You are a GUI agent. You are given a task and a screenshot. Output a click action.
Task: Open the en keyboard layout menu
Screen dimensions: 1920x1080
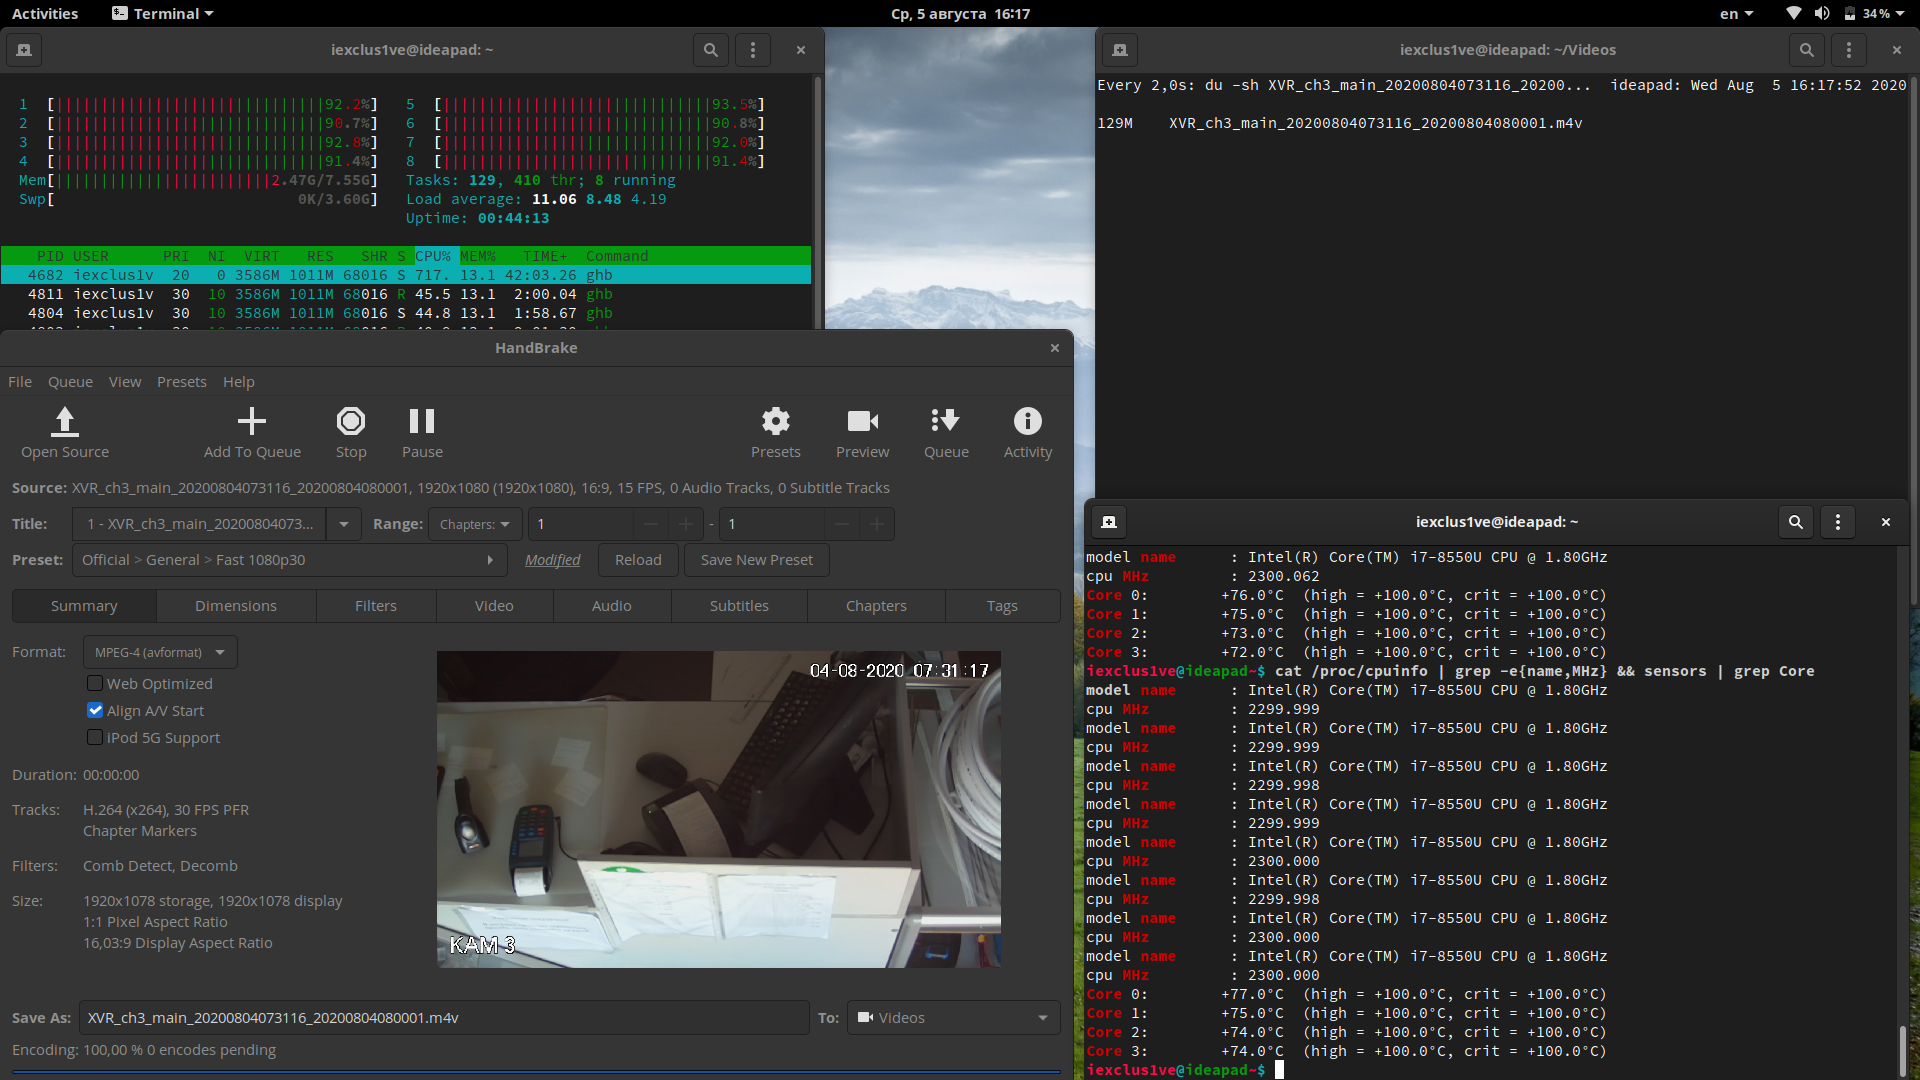tap(1736, 14)
